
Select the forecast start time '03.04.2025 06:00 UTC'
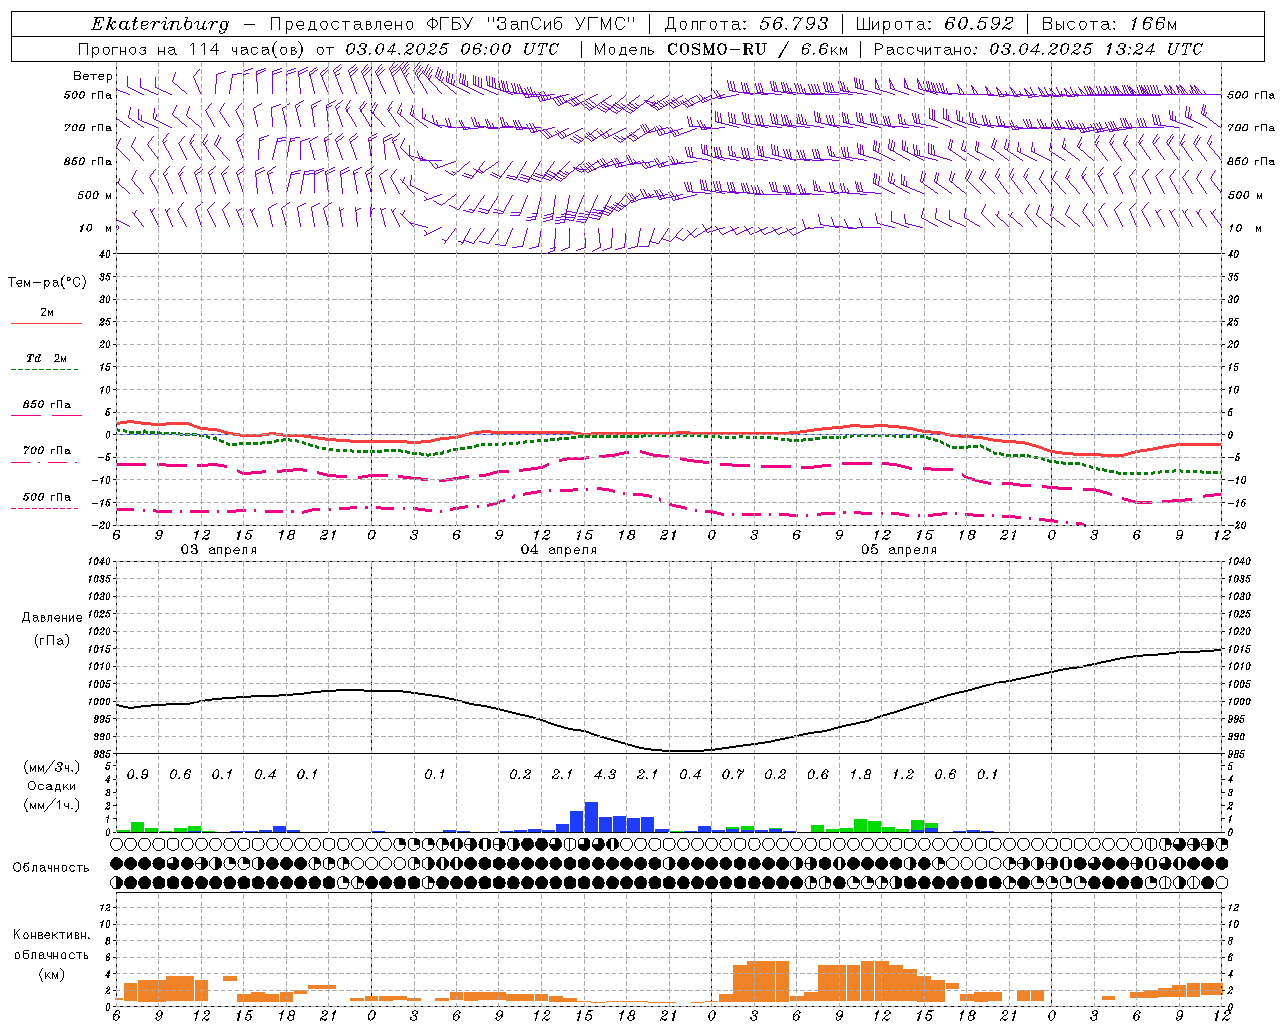pyautogui.click(x=452, y=49)
